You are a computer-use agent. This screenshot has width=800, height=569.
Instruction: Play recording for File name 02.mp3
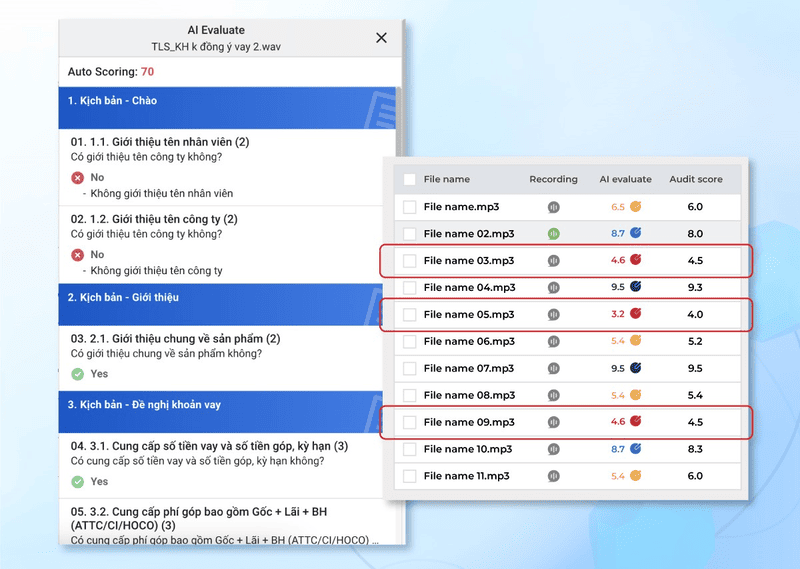[x=553, y=233]
